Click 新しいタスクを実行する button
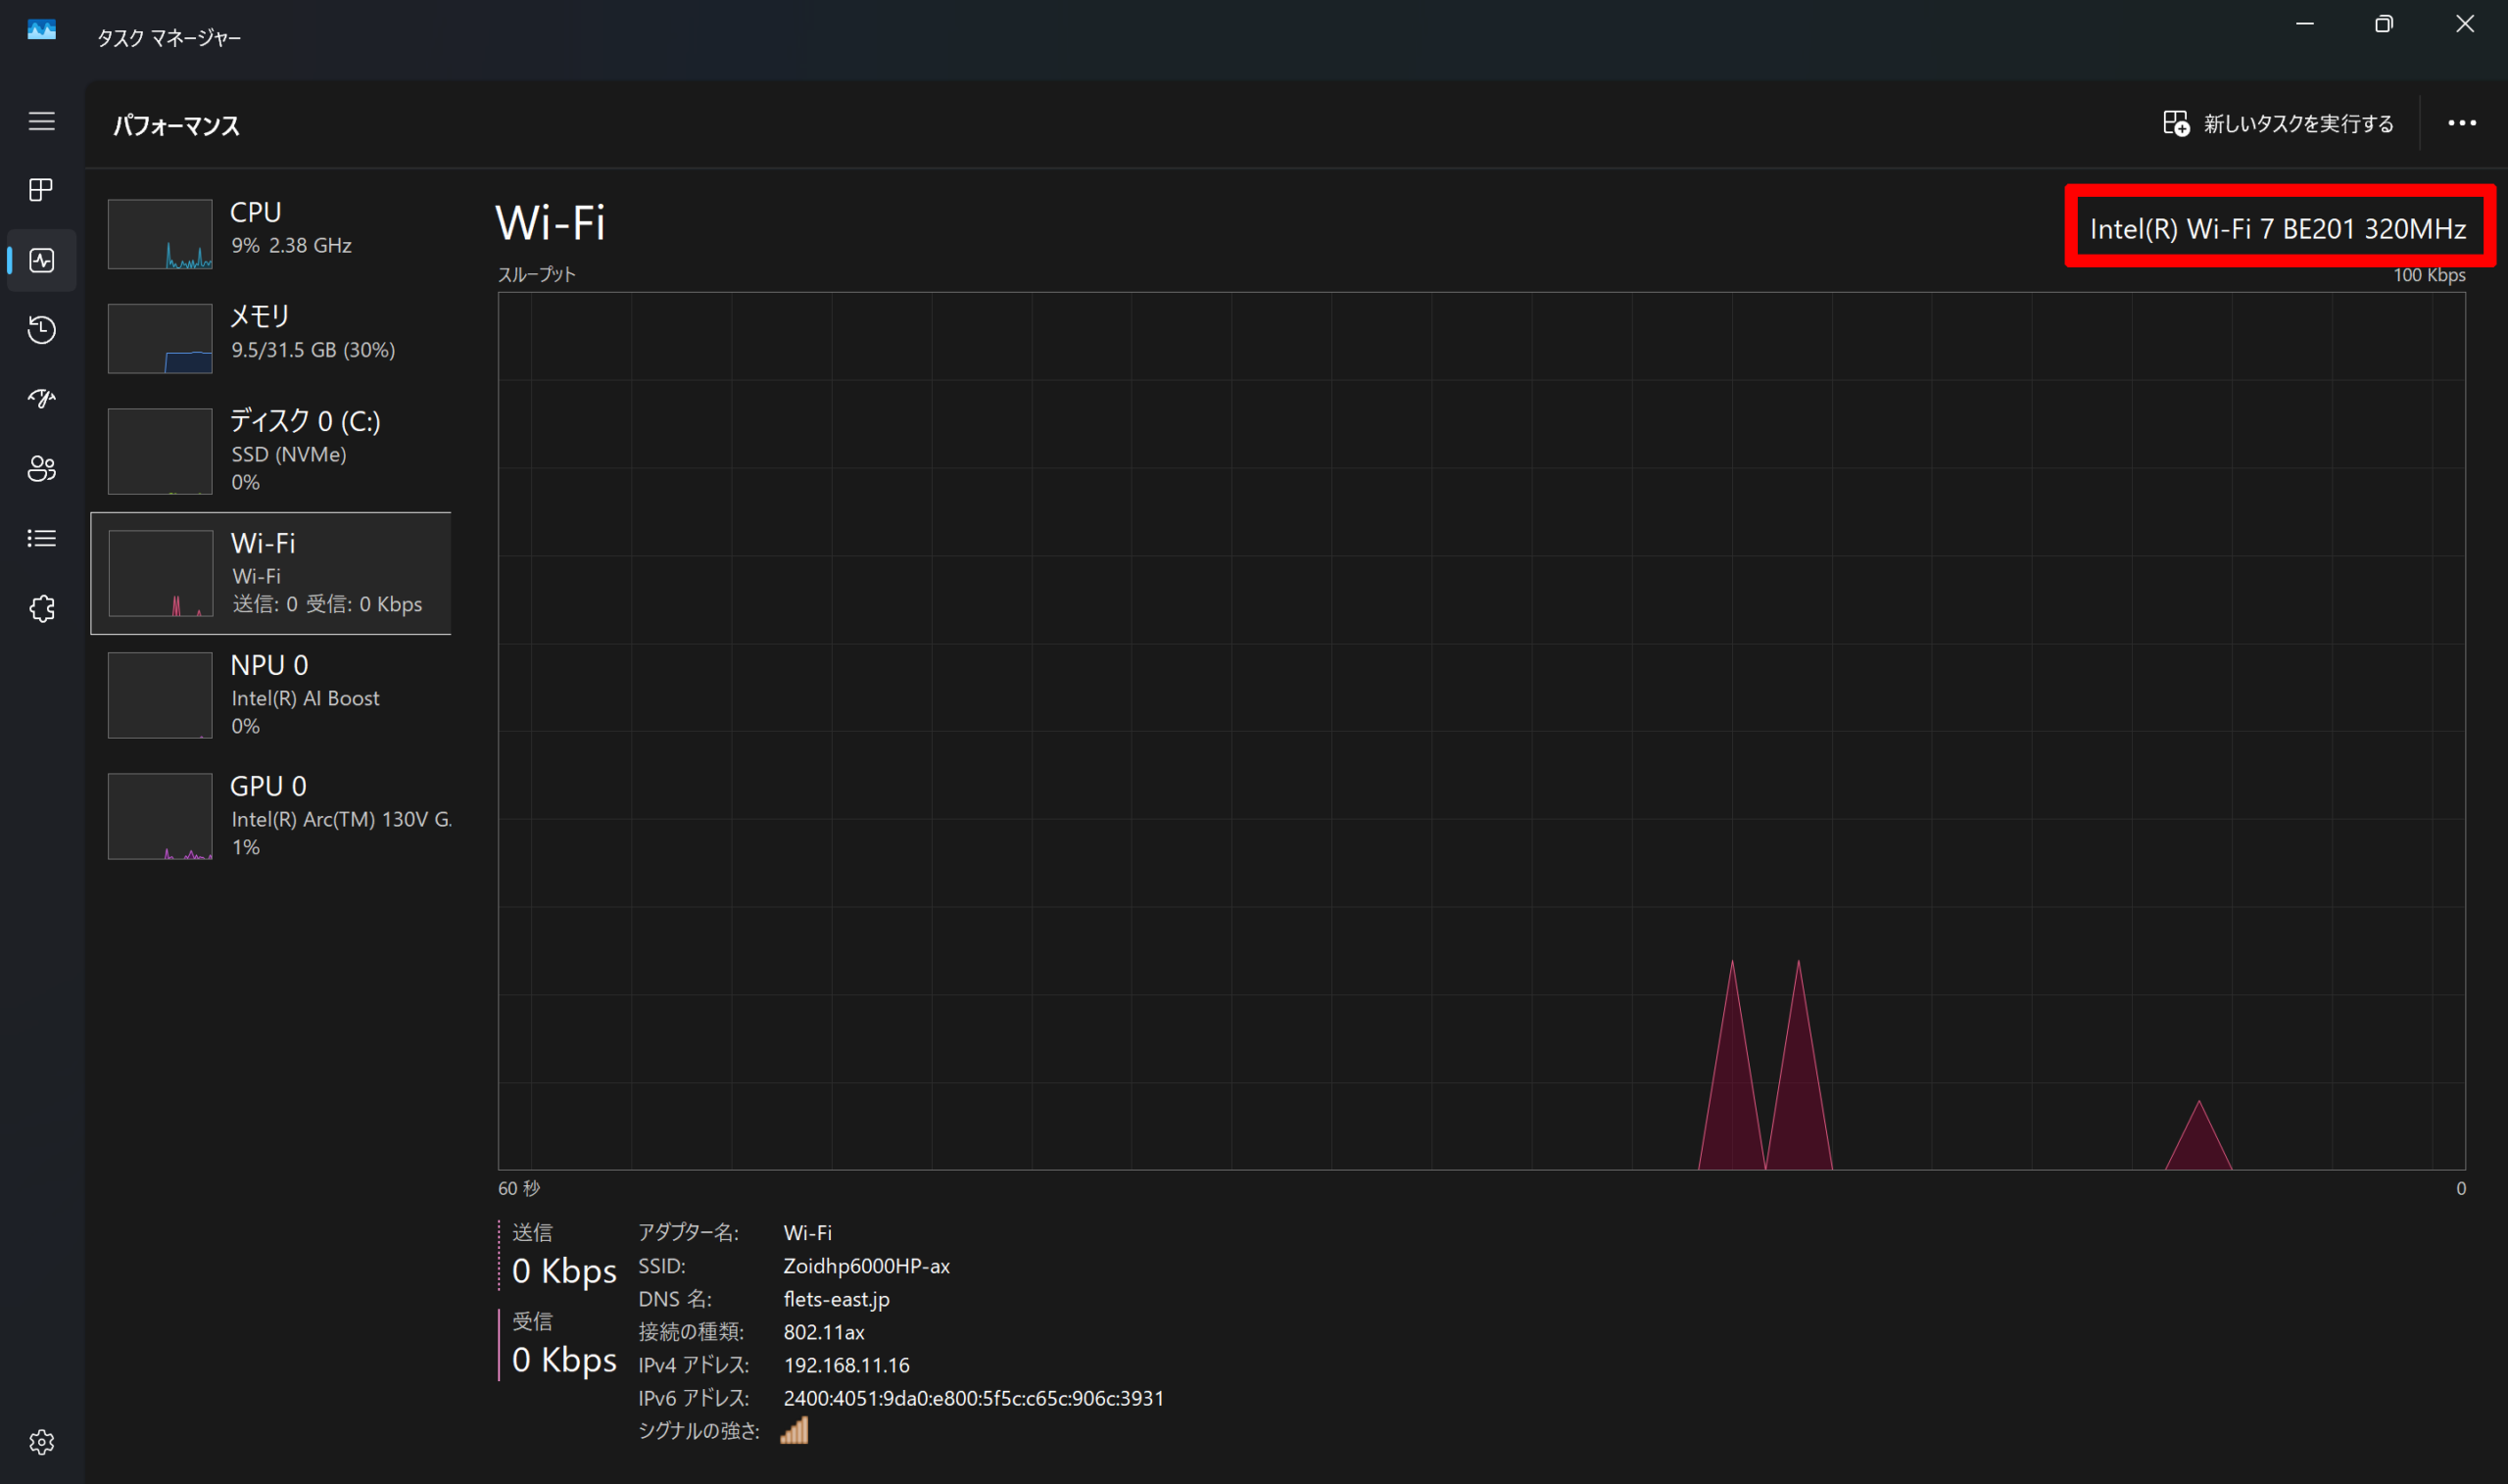This screenshot has width=2508, height=1484. 2278,124
